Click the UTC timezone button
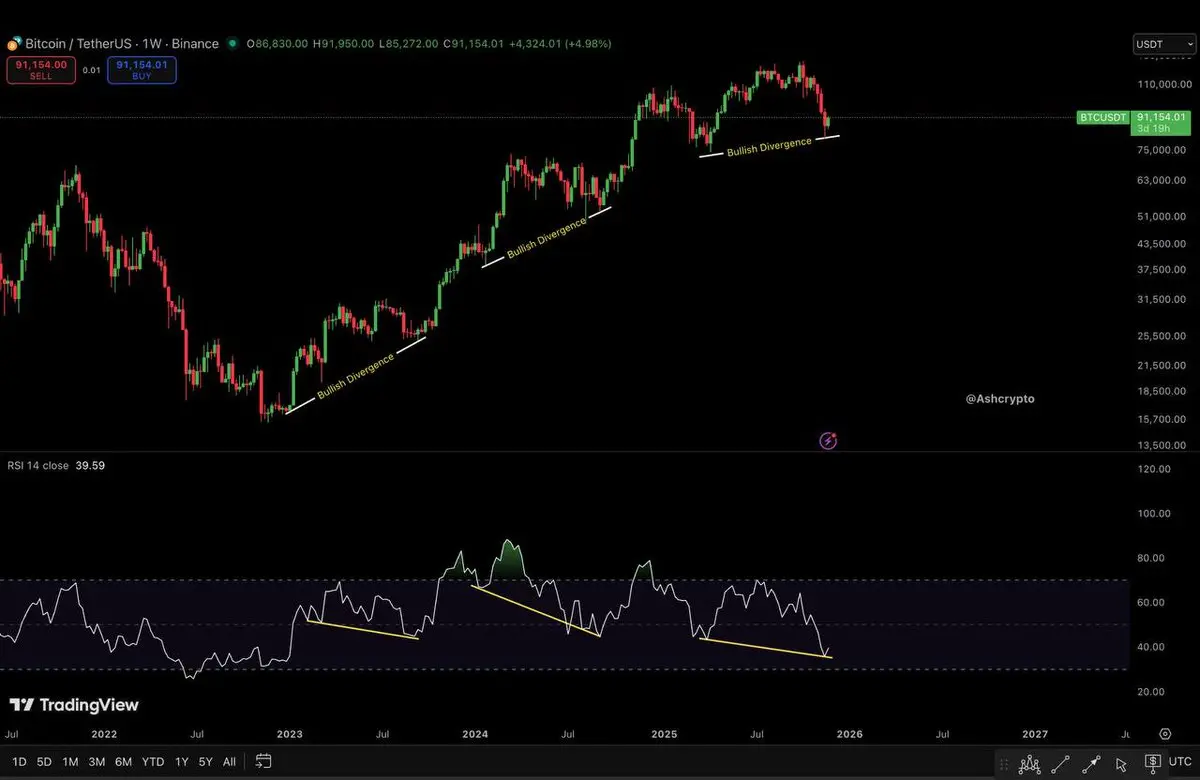The width and height of the screenshot is (1200, 780). click(x=1180, y=762)
